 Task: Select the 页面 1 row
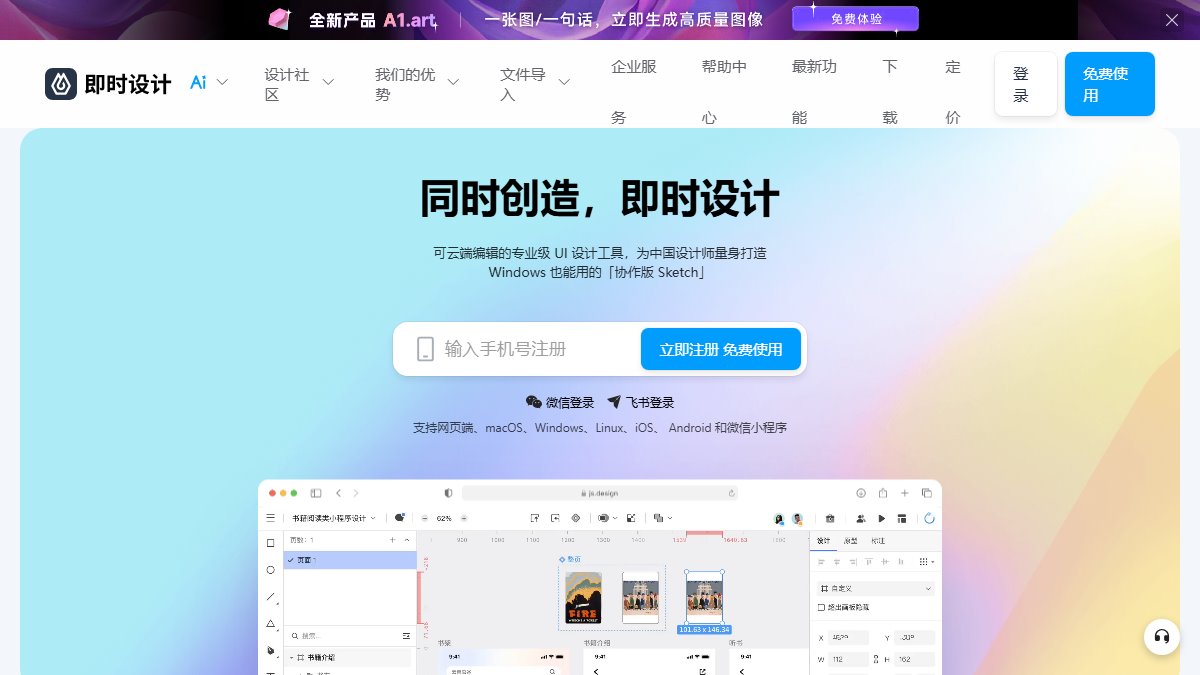tap(350, 560)
